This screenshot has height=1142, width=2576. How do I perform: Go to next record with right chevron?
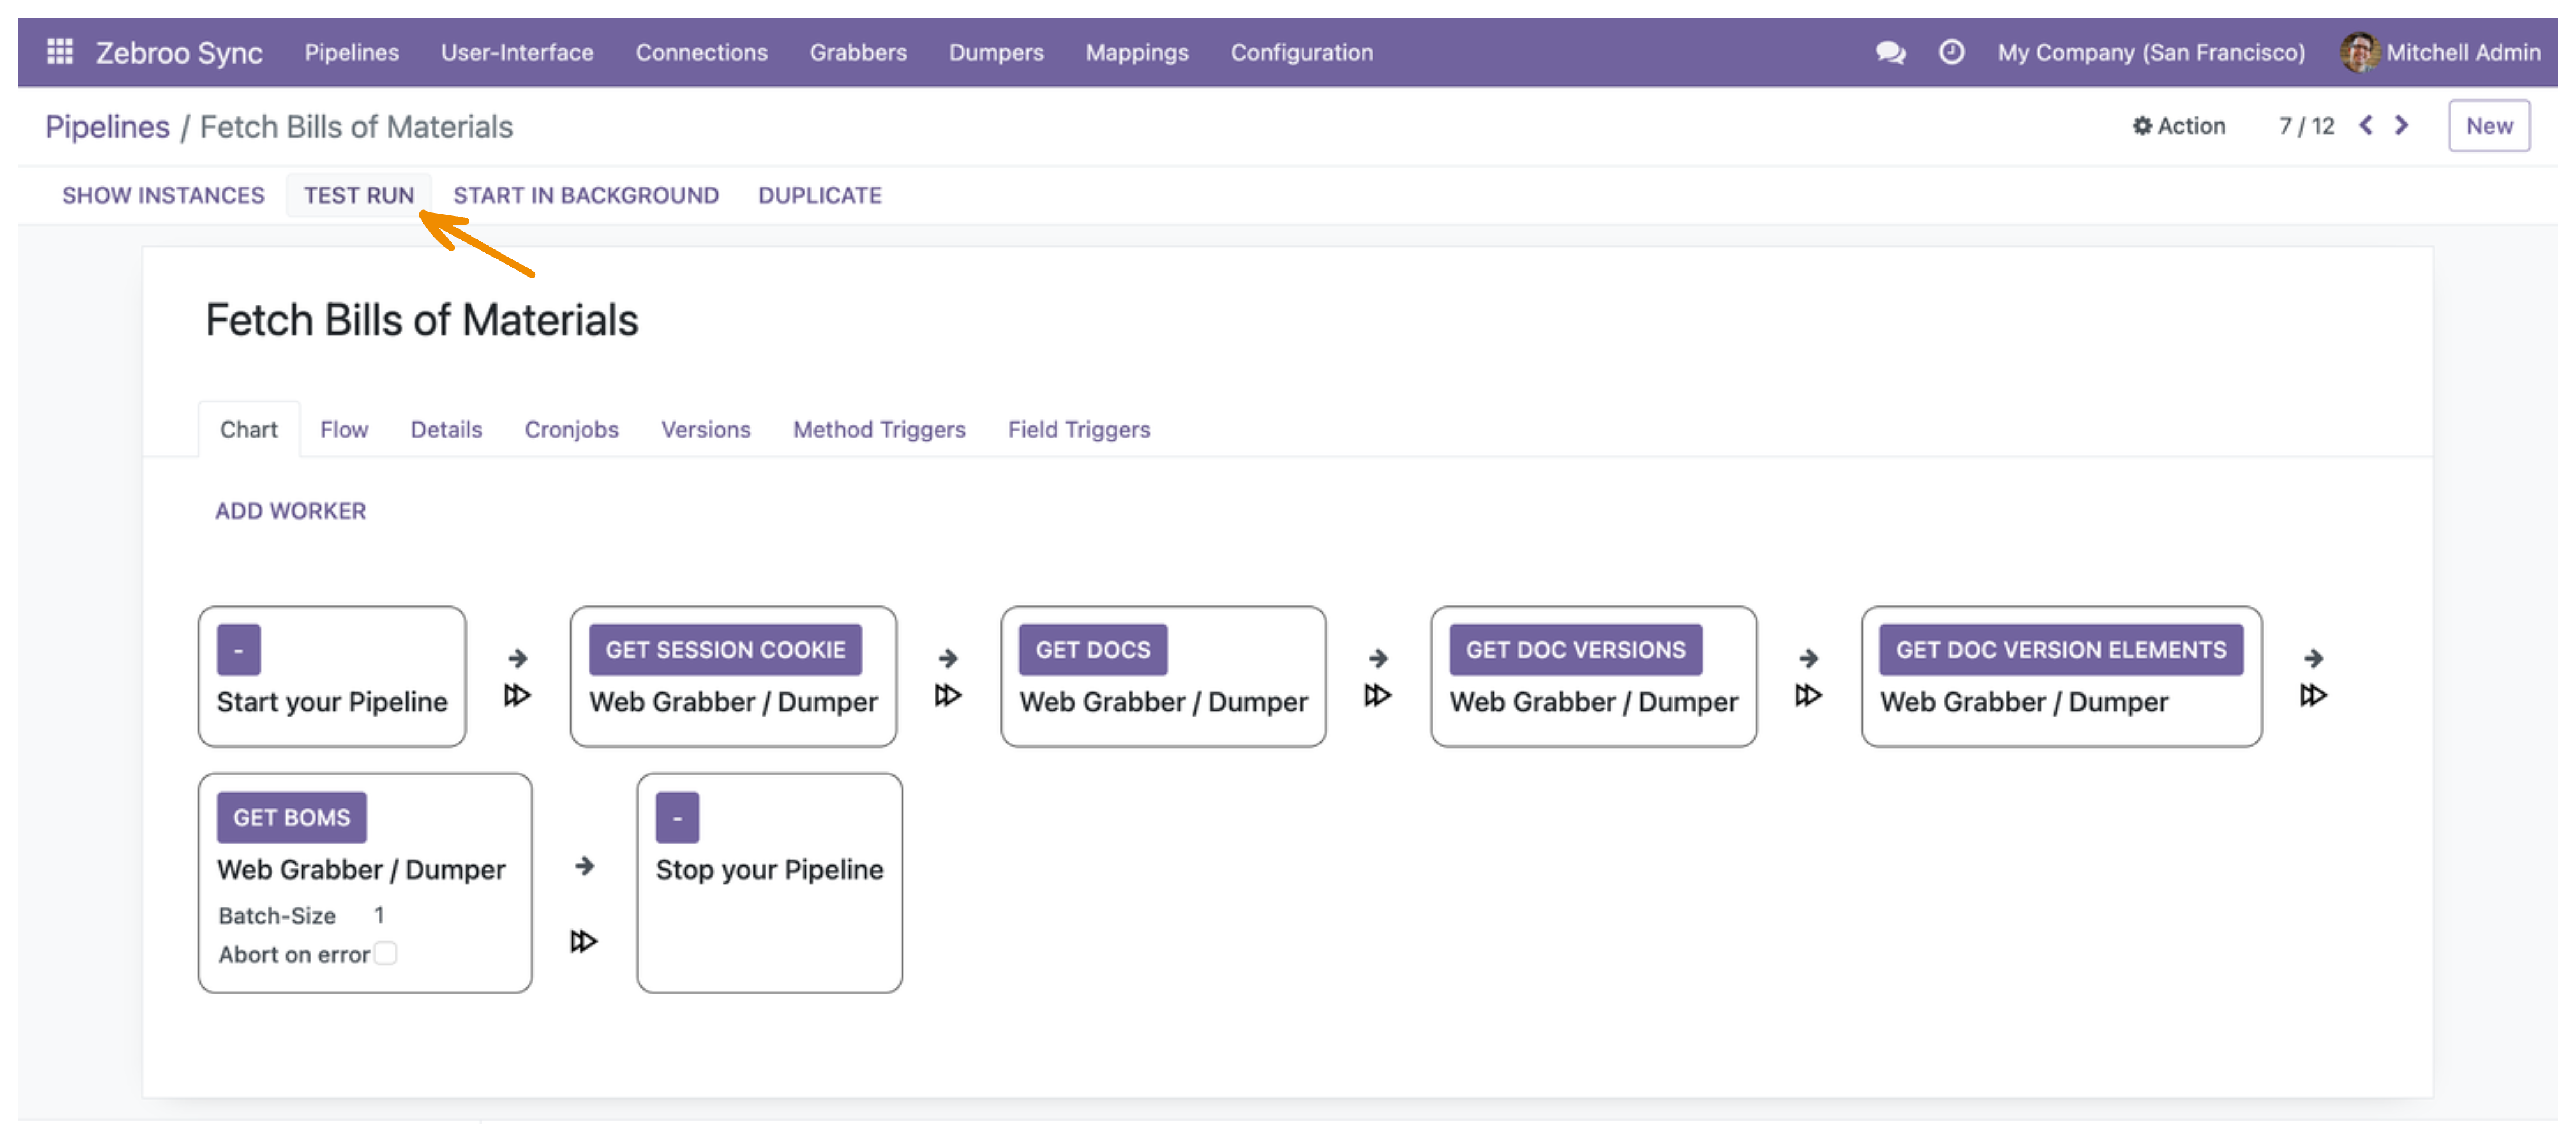tap(2401, 125)
